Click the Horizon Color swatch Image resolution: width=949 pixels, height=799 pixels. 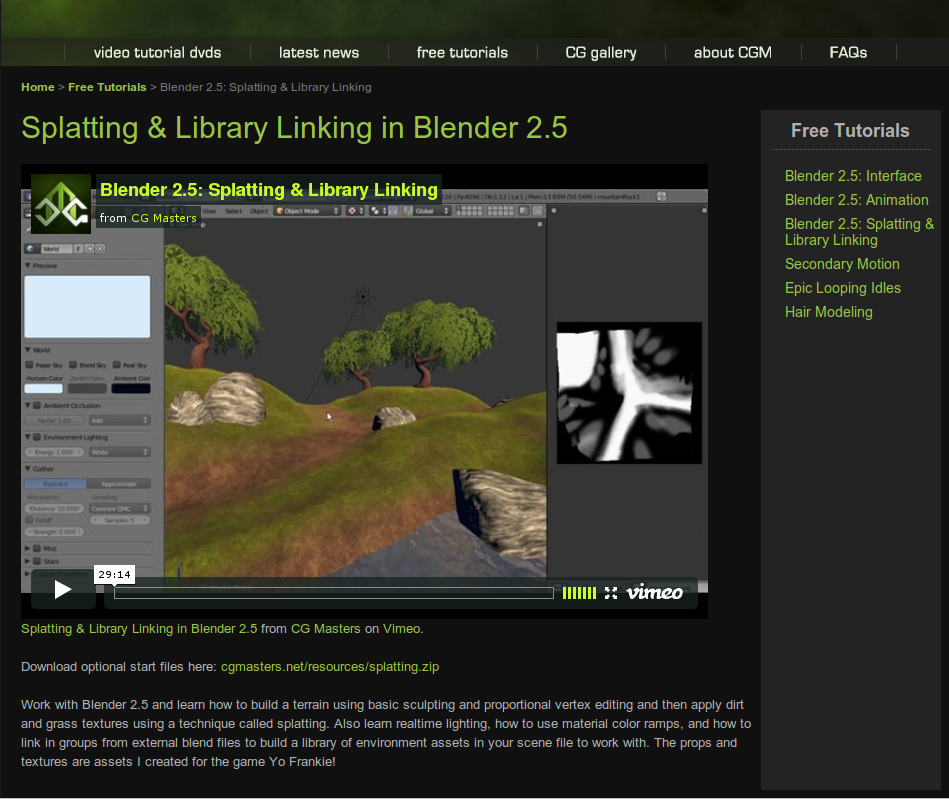tap(44, 387)
